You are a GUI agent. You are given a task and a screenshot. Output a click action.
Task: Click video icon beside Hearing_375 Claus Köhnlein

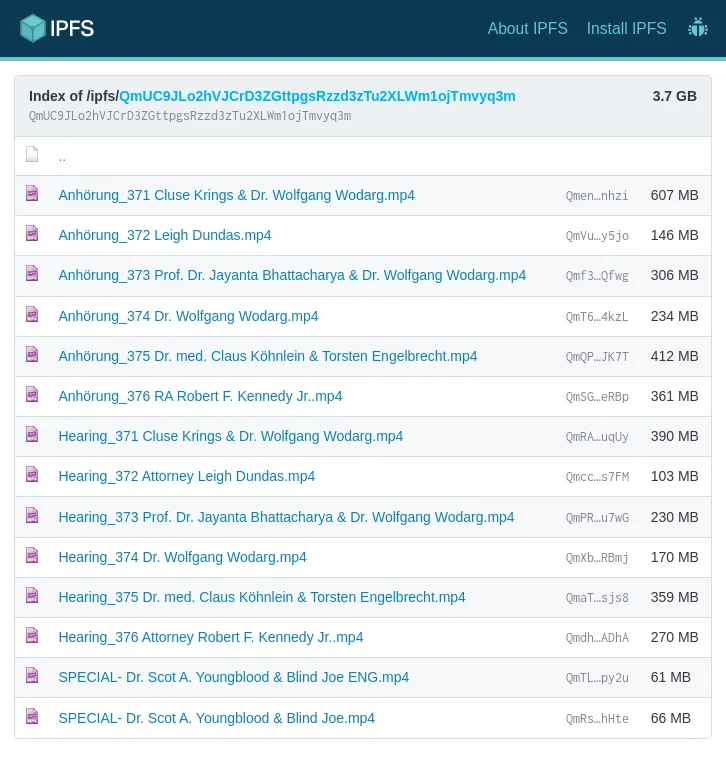(32, 595)
